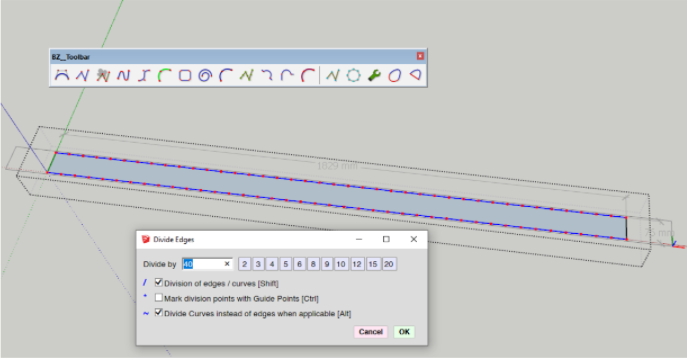Choose preset division value 10
Screen dimensions: 687x360
click(x=341, y=264)
